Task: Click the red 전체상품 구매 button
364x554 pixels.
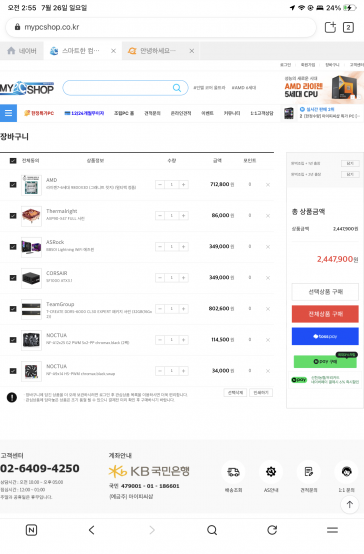Action: 325,314
